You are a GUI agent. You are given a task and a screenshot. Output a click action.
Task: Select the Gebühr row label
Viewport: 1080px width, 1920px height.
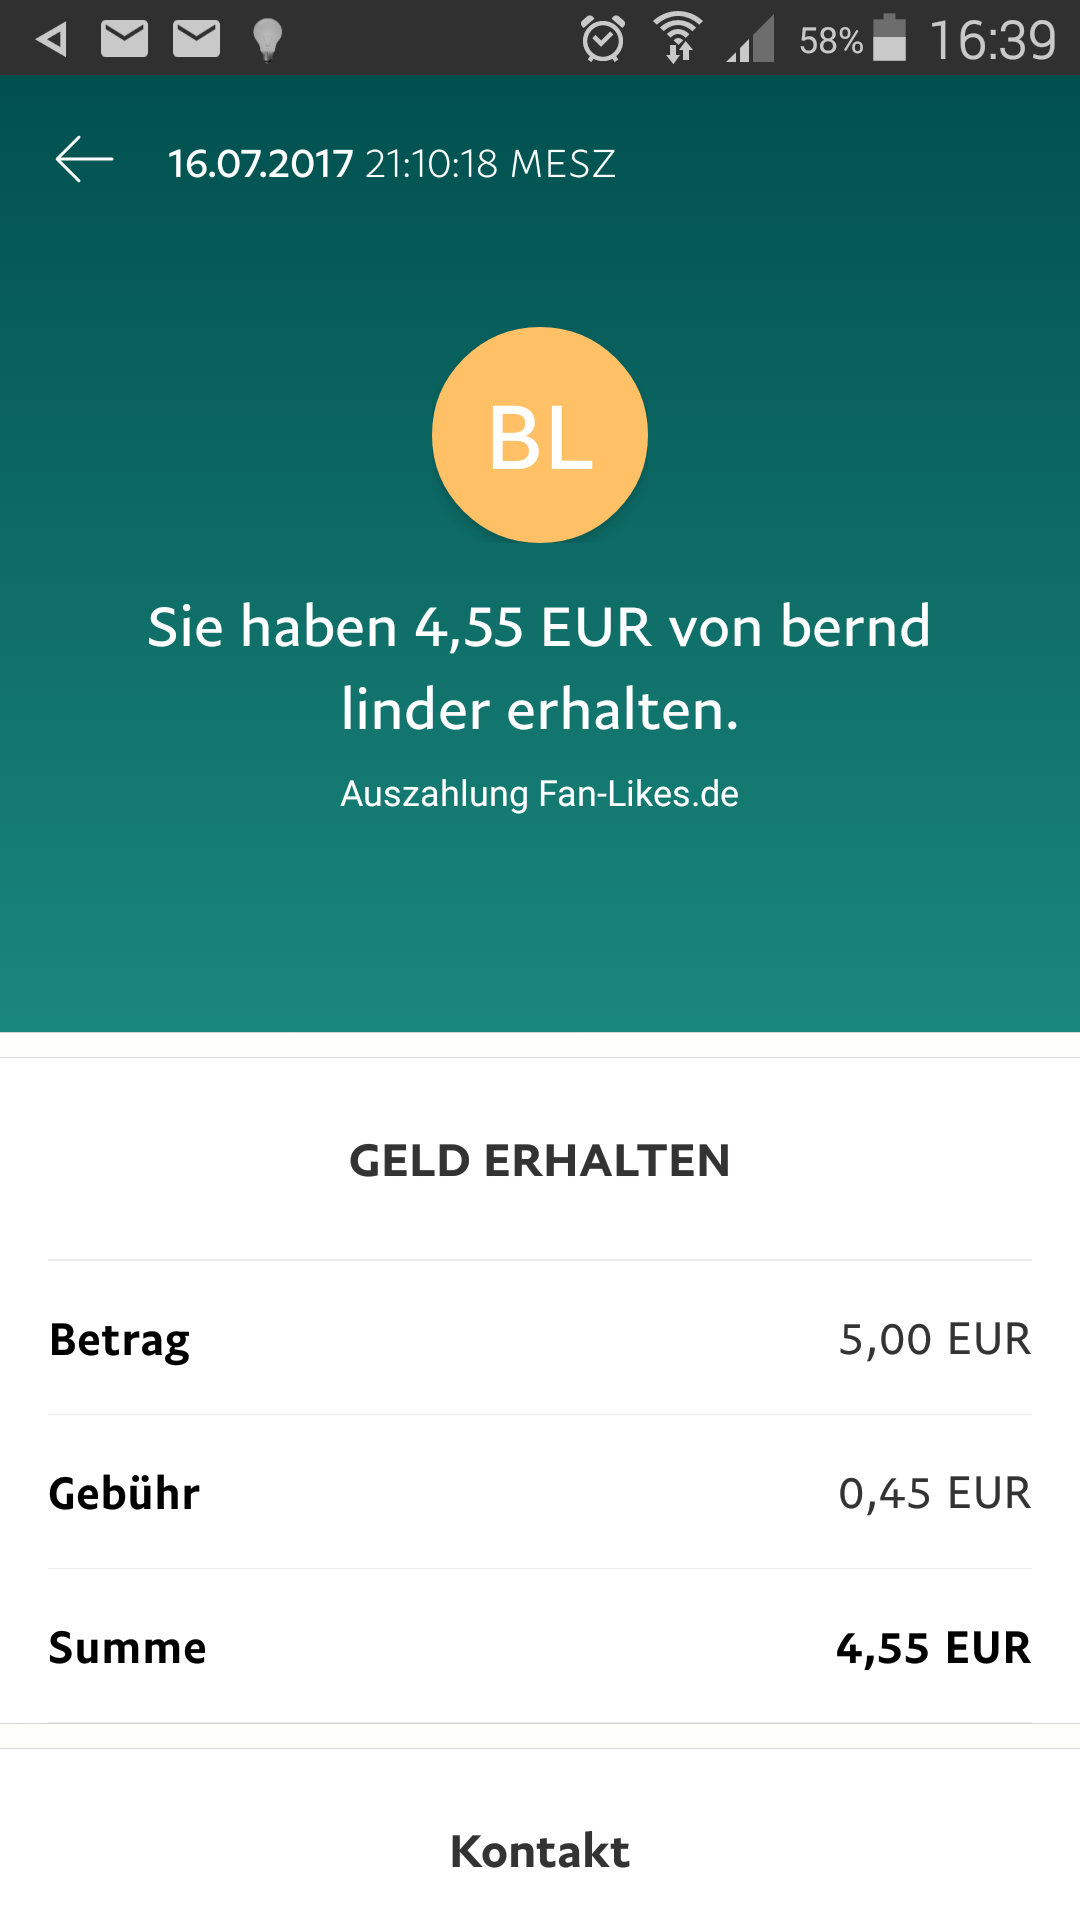click(125, 1493)
